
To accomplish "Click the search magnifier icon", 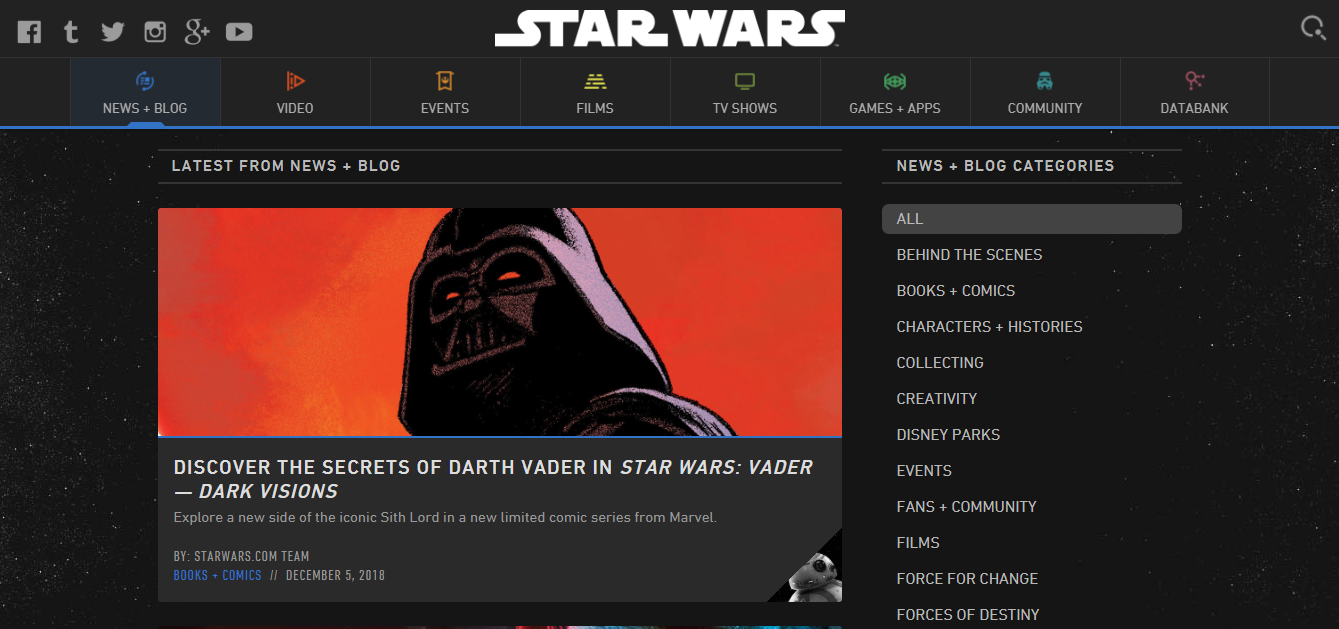I will 1312,28.
